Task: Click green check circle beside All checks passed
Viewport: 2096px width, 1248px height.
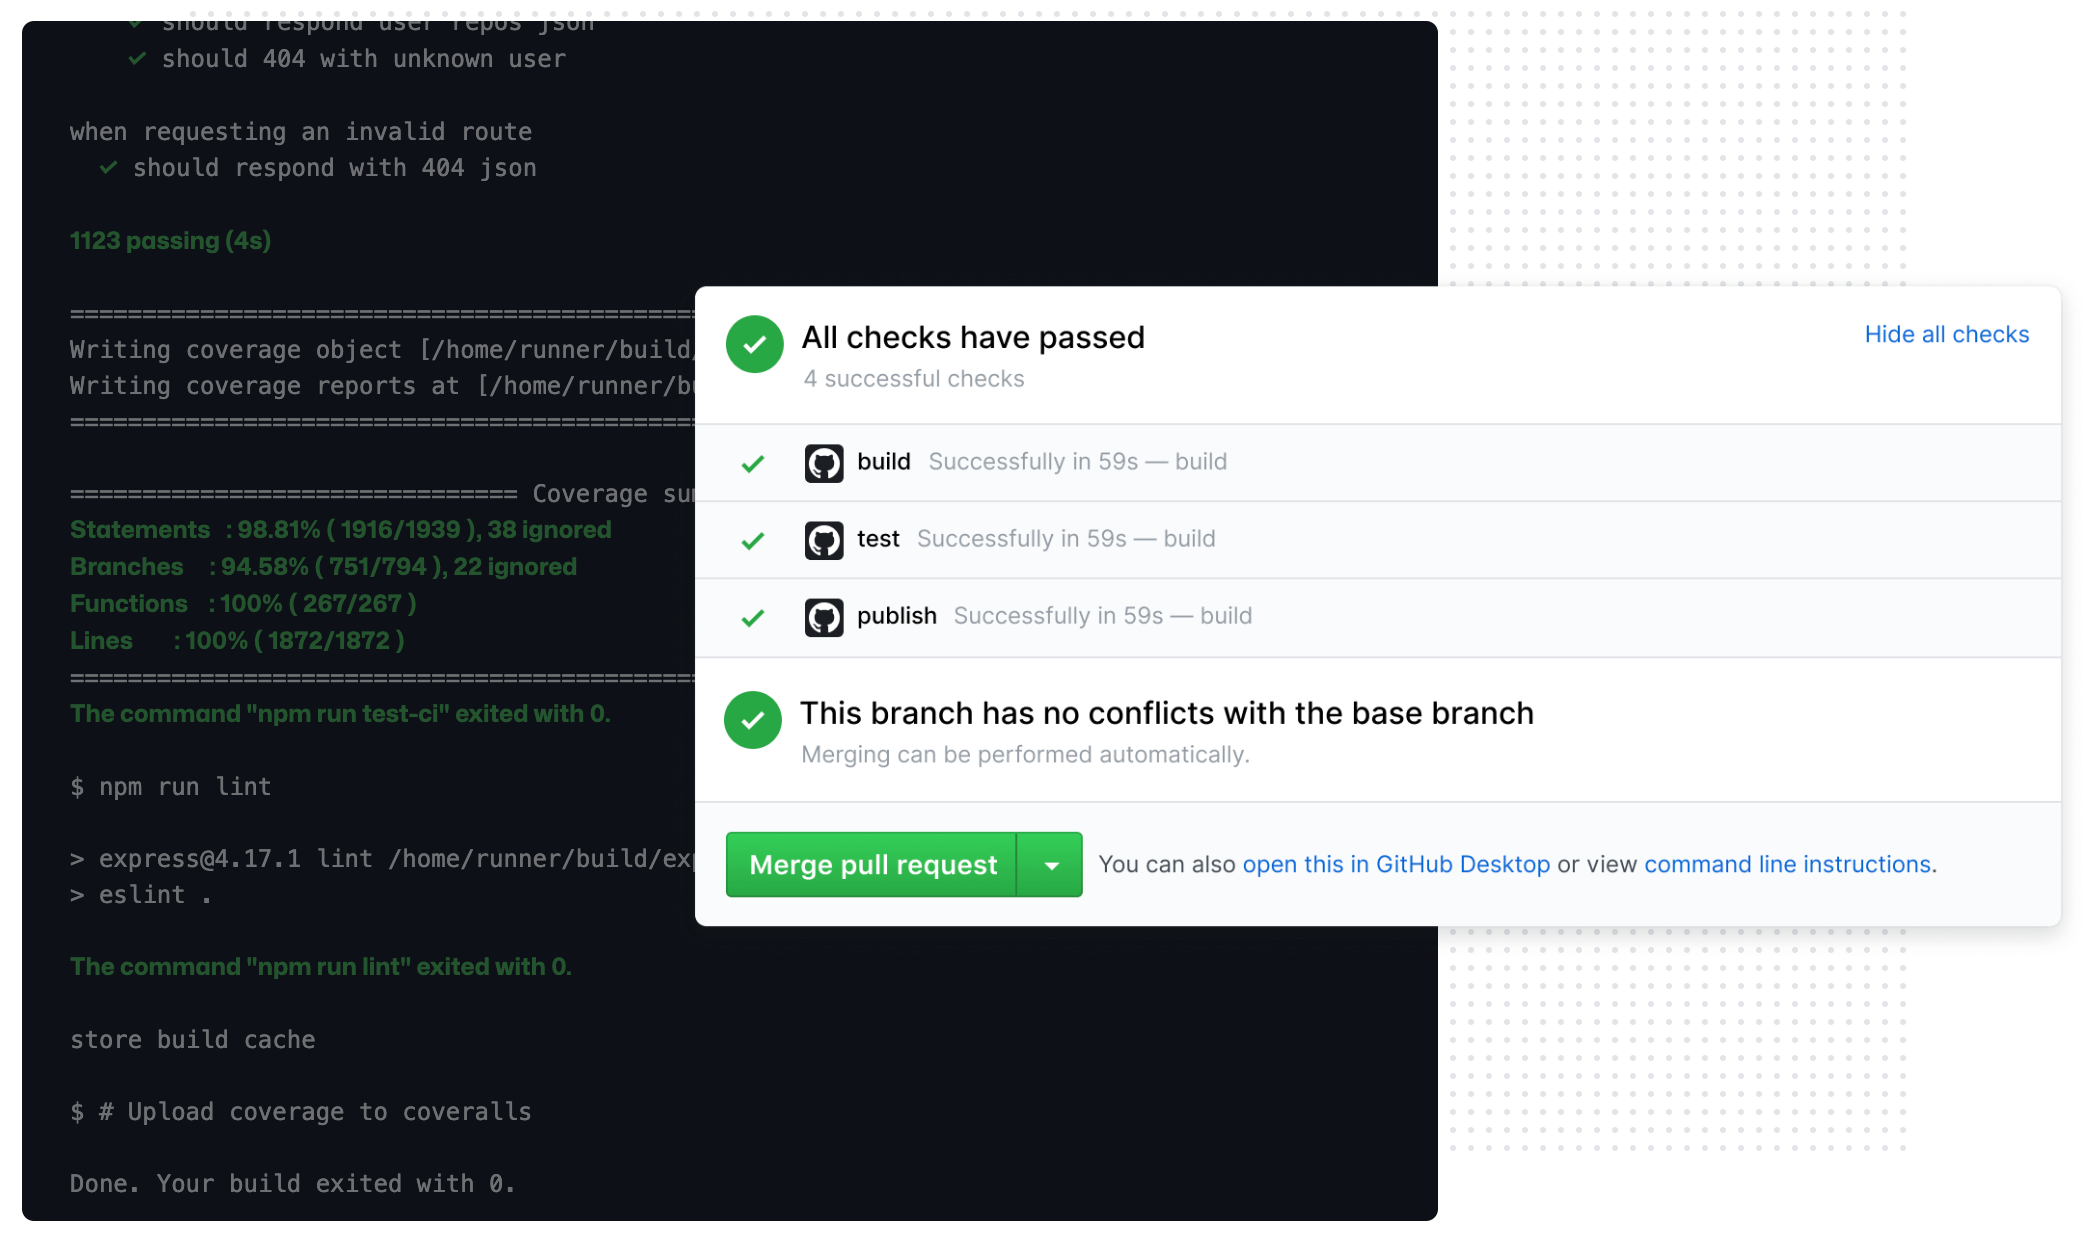Action: (755, 344)
